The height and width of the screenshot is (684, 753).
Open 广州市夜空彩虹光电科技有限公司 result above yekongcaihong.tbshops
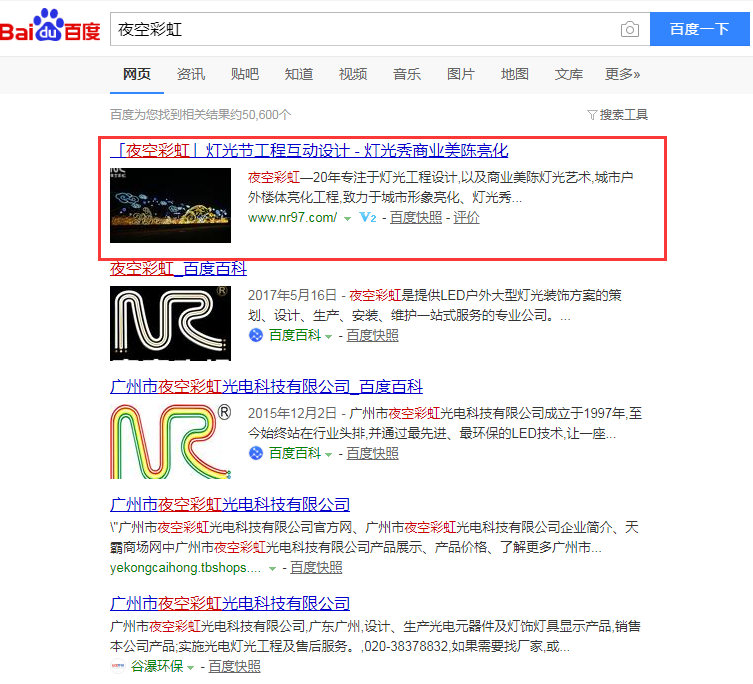230,504
